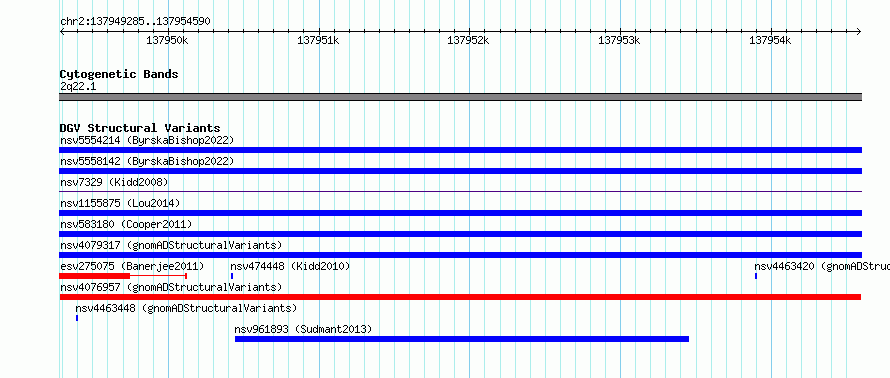Select the red esv275075 feature bar
The width and height of the screenshot is (890, 378).
point(123,276)
